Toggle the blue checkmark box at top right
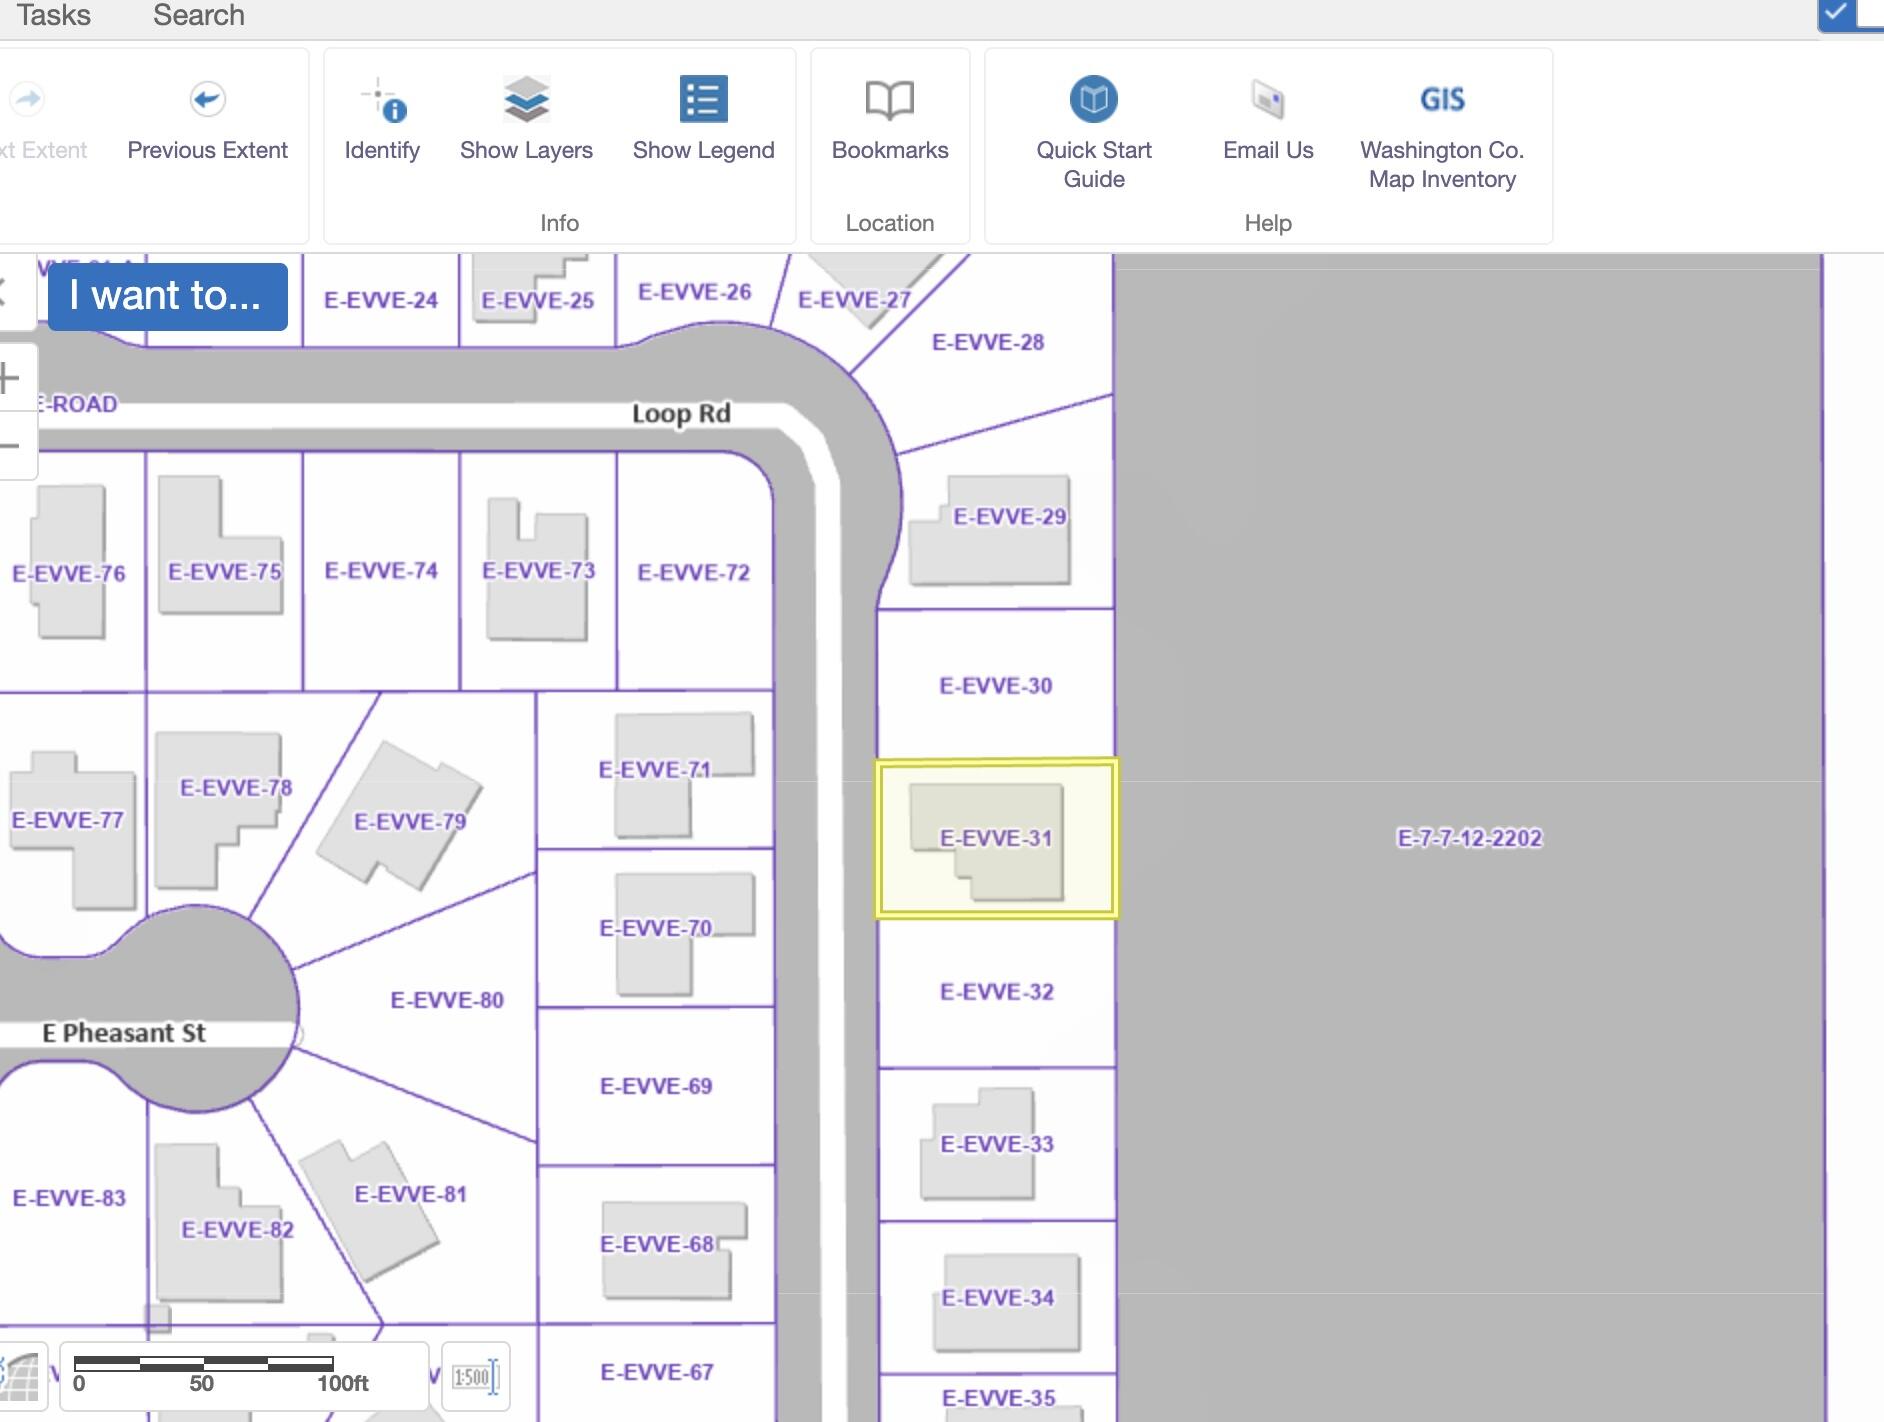1884x1422 pixels. (1836, 13)
